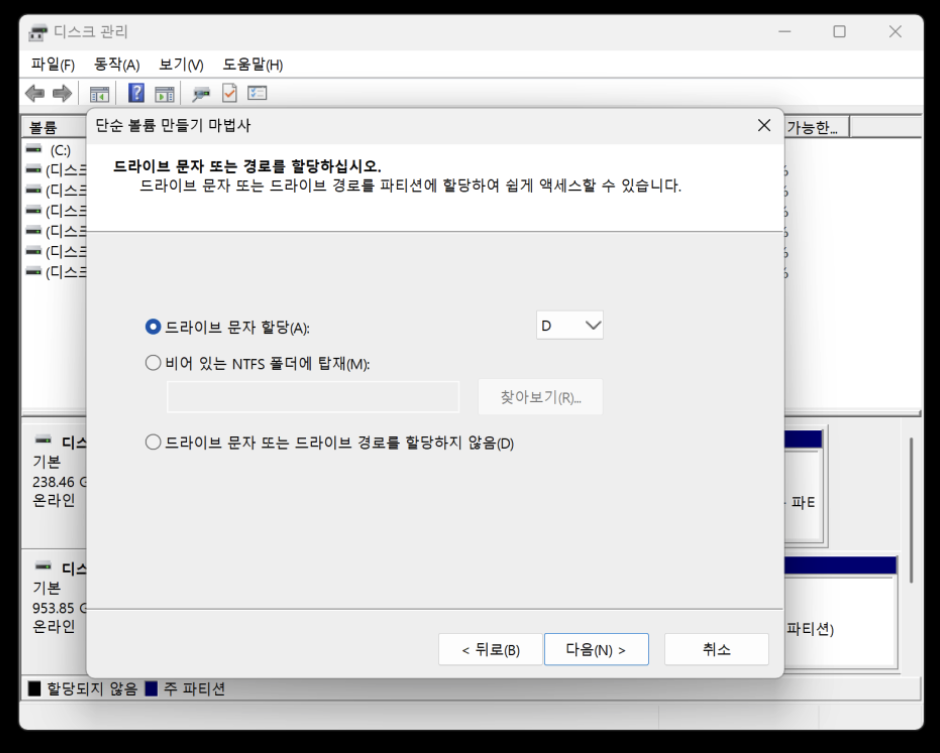
Task: Select '드라이브 문자 할당' radio button
Action: click(153, 327)
